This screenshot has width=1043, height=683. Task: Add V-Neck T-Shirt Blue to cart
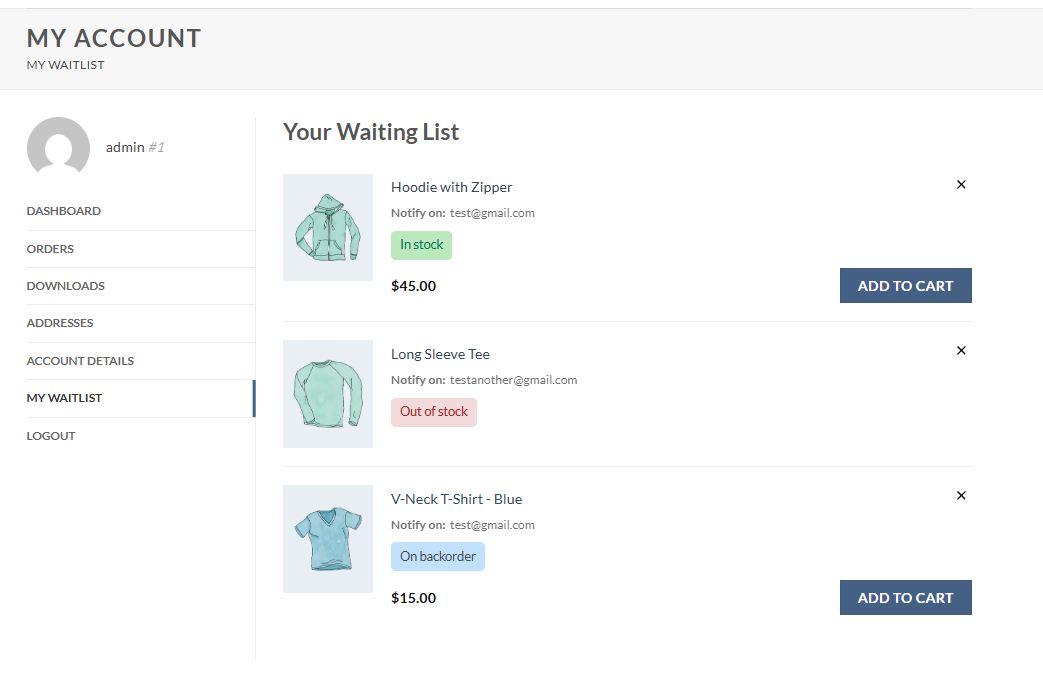(905, 598)
